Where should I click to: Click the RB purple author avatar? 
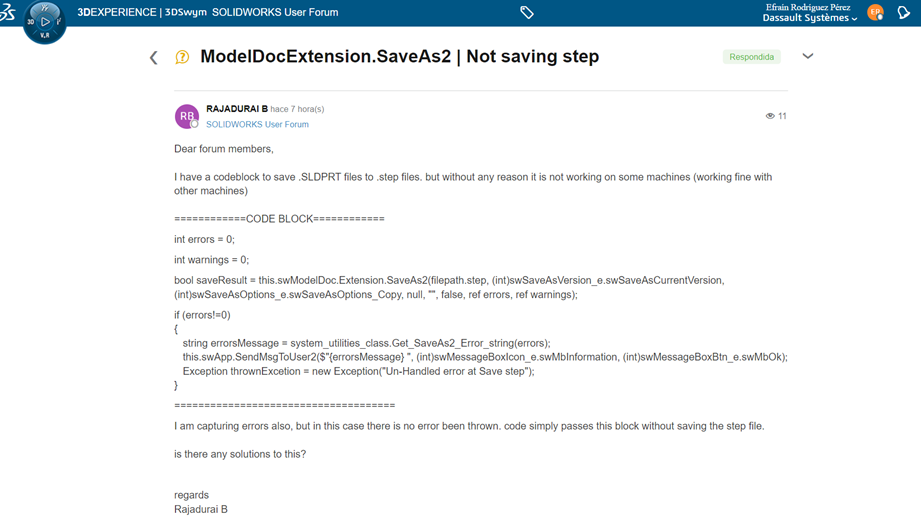(187, 116)
